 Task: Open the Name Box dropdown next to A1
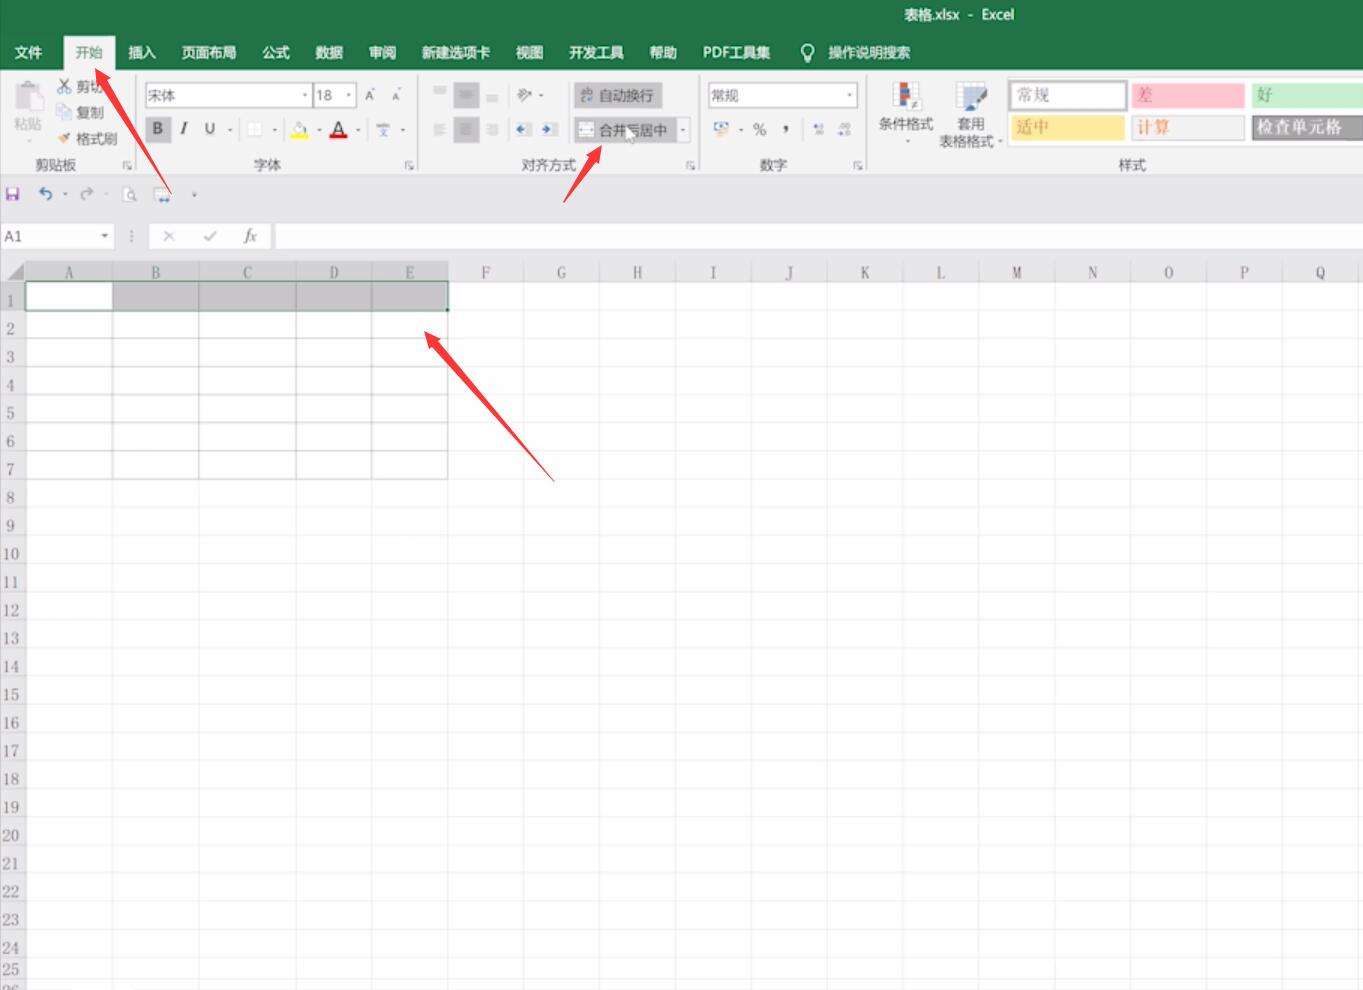point(104,236)
